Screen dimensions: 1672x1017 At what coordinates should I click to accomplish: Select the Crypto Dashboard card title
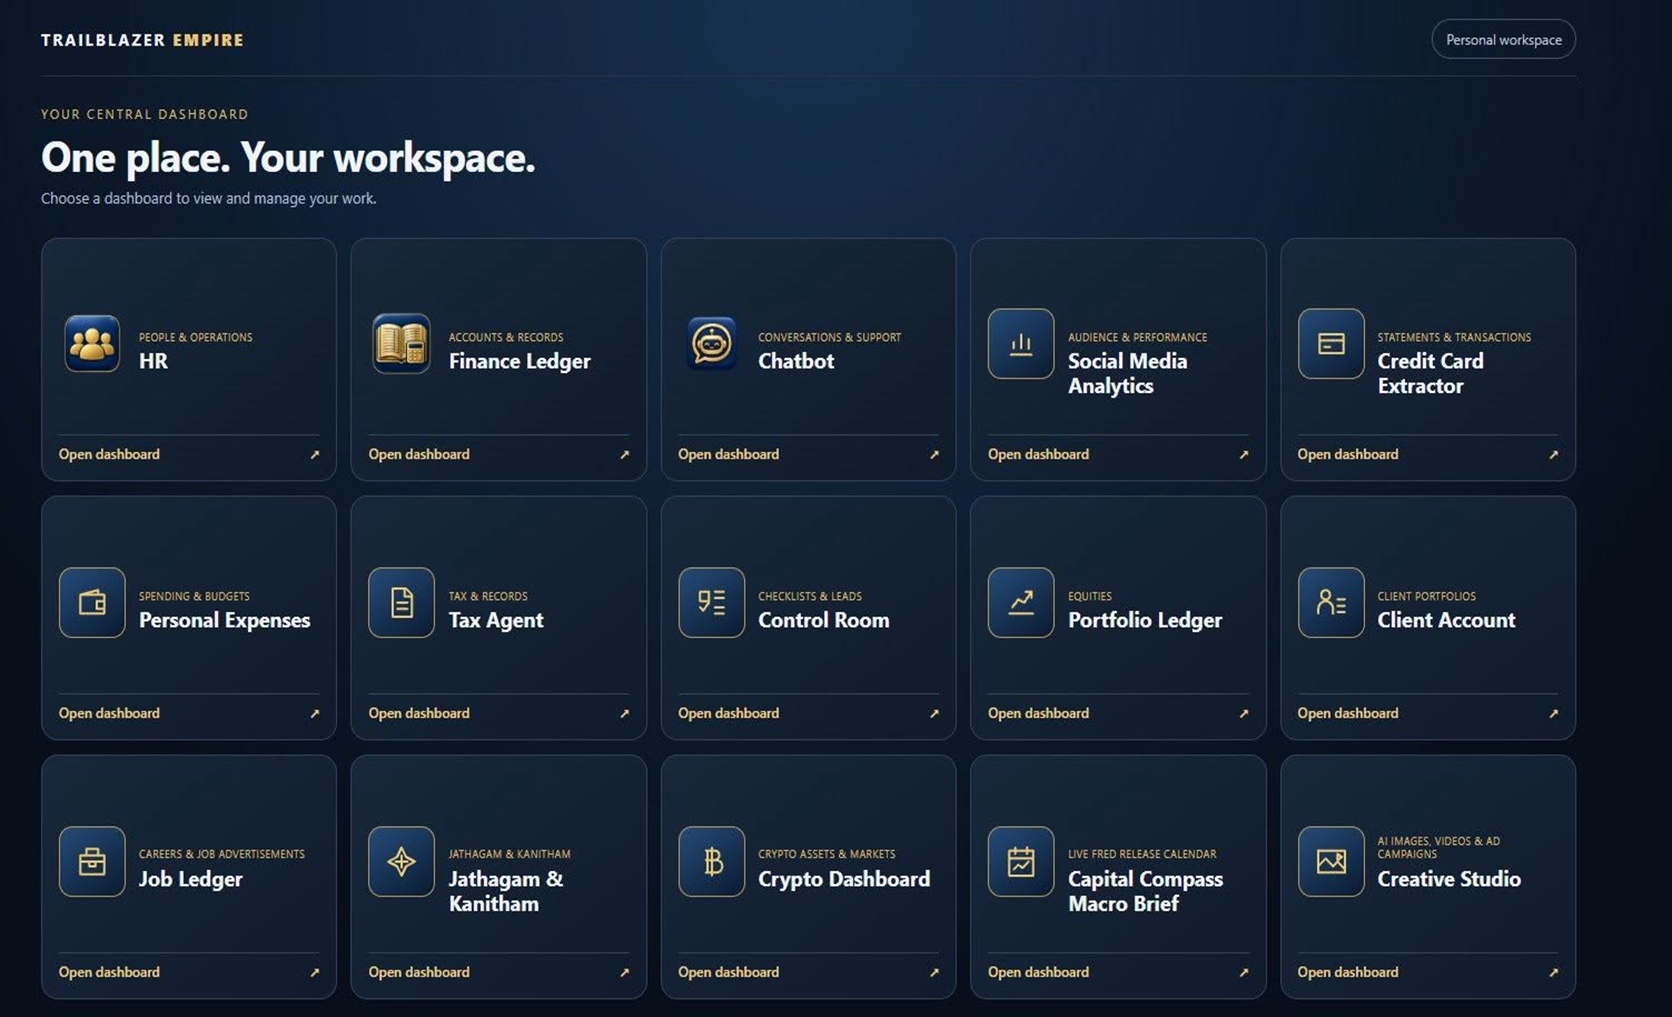click(844, 879)
